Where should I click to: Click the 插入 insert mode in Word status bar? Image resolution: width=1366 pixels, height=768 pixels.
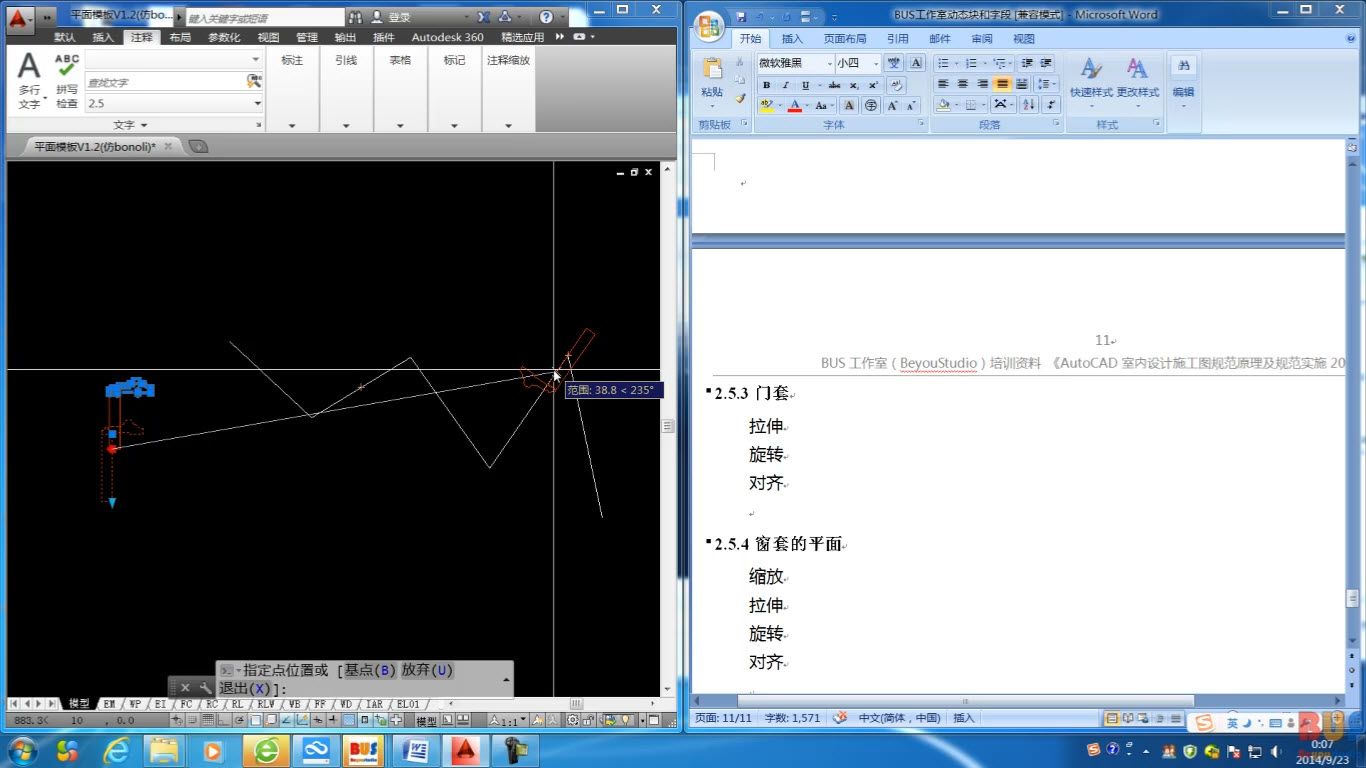click(x=964, y=718)
